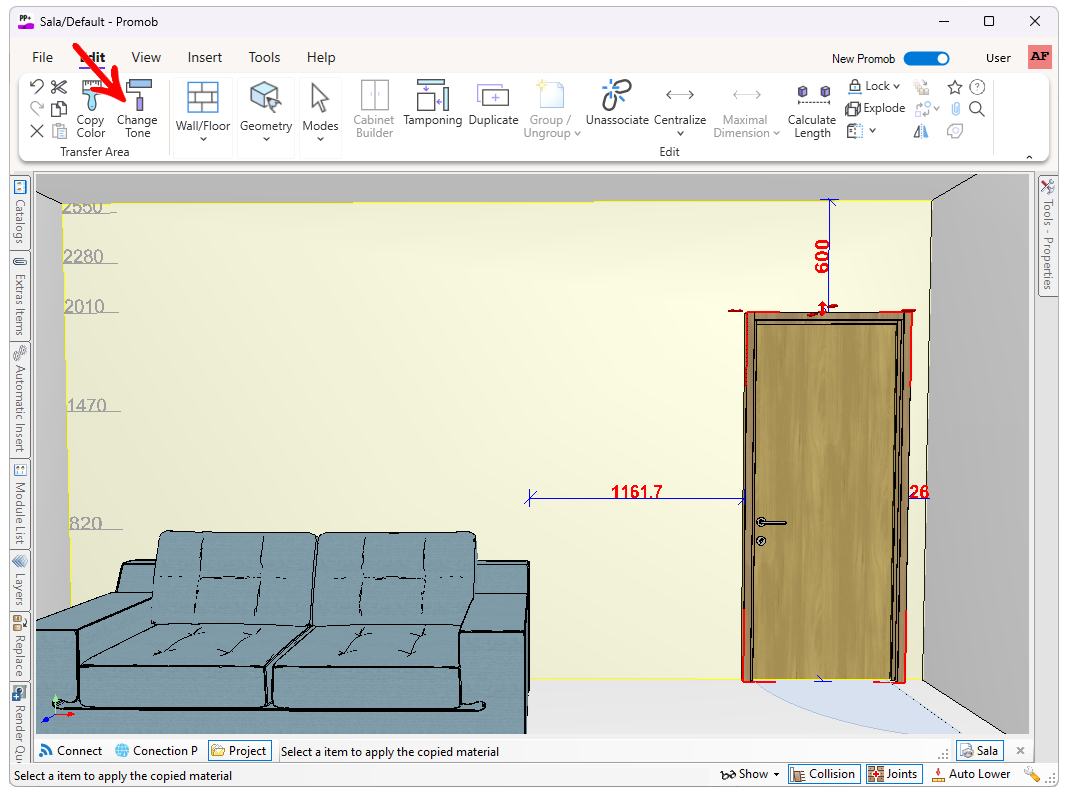Image resolution: width=1066 pixels, height=800 pixels.
Task: Switch to the Project tab
Action: click(239, 751)
